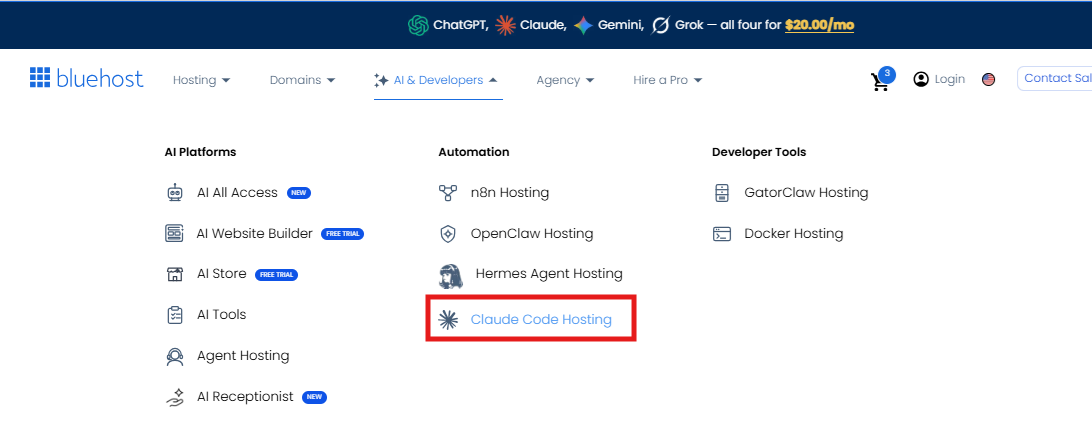This screenshot has height=447, width=1092.
Task: Open Agent Hosting menu item
Action: pos(243,356)
